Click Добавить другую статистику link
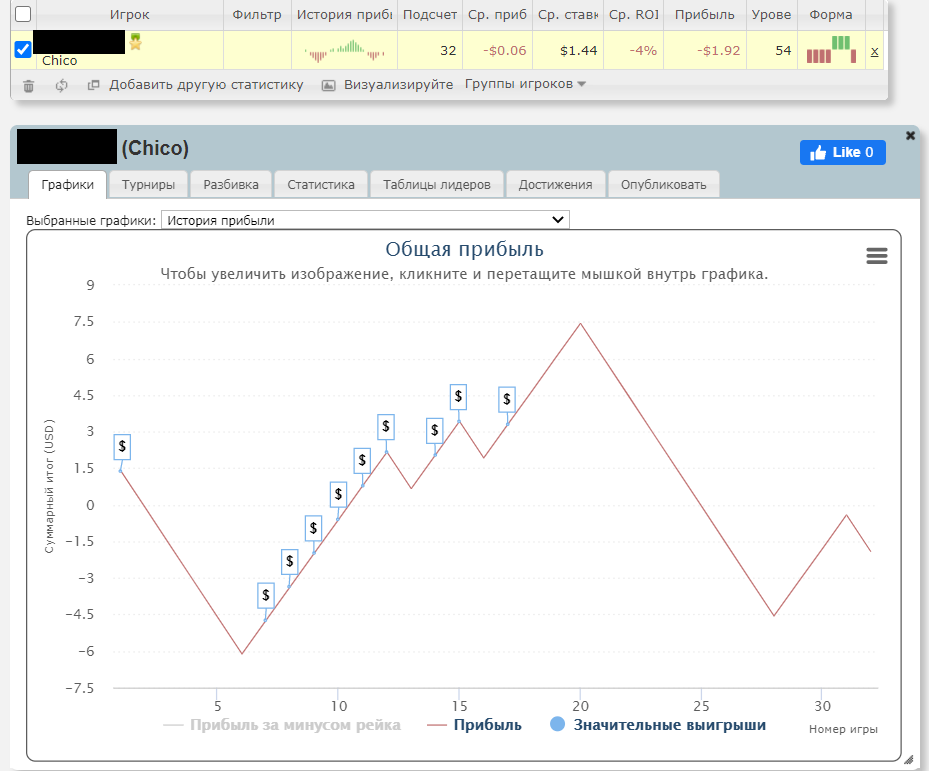929x771 pixels. (206, 85)
